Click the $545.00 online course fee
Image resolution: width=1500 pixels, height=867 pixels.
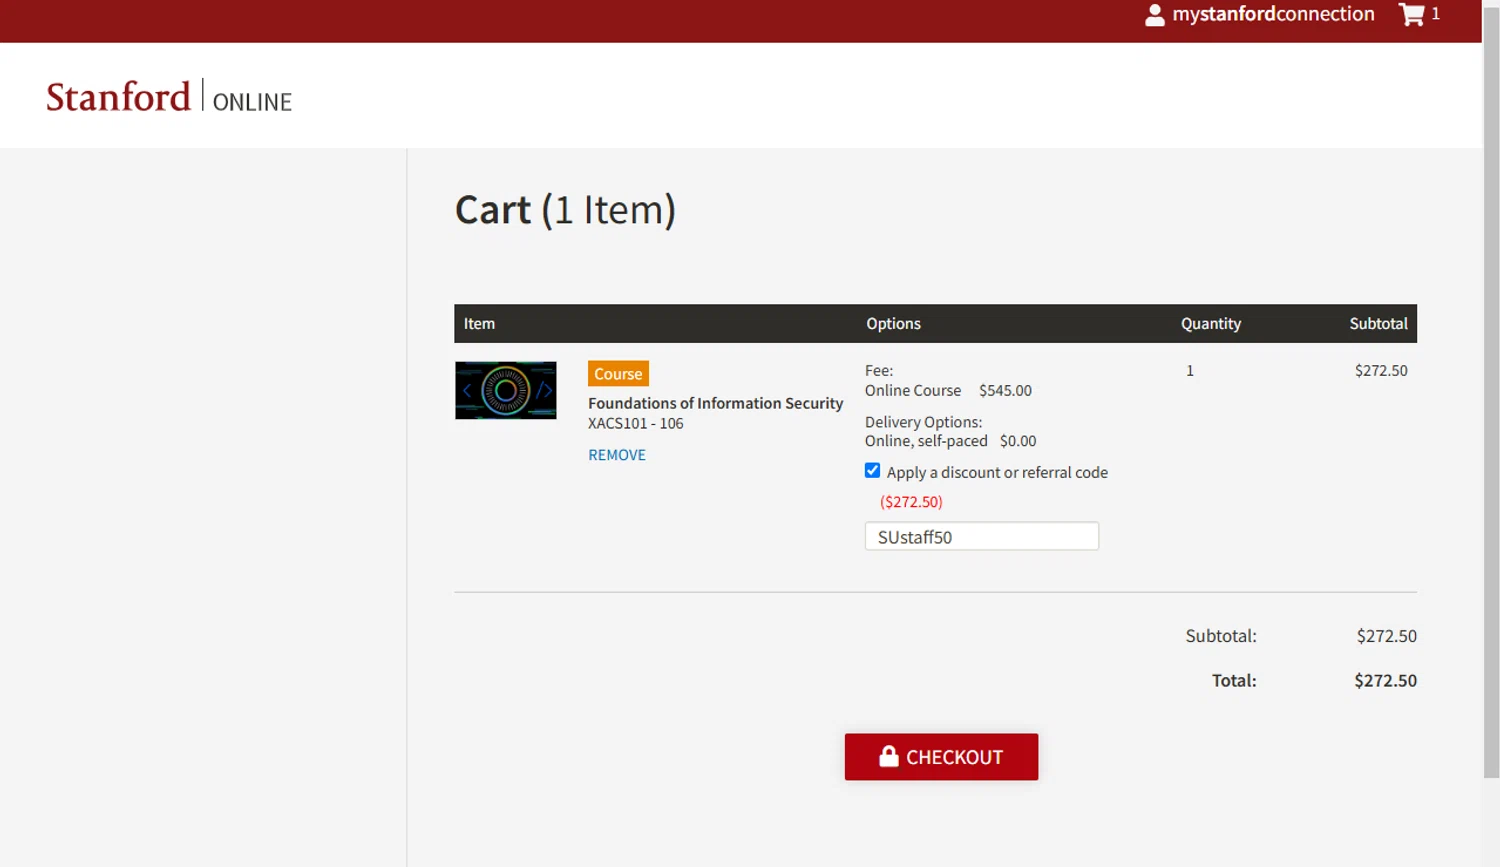1005,391
